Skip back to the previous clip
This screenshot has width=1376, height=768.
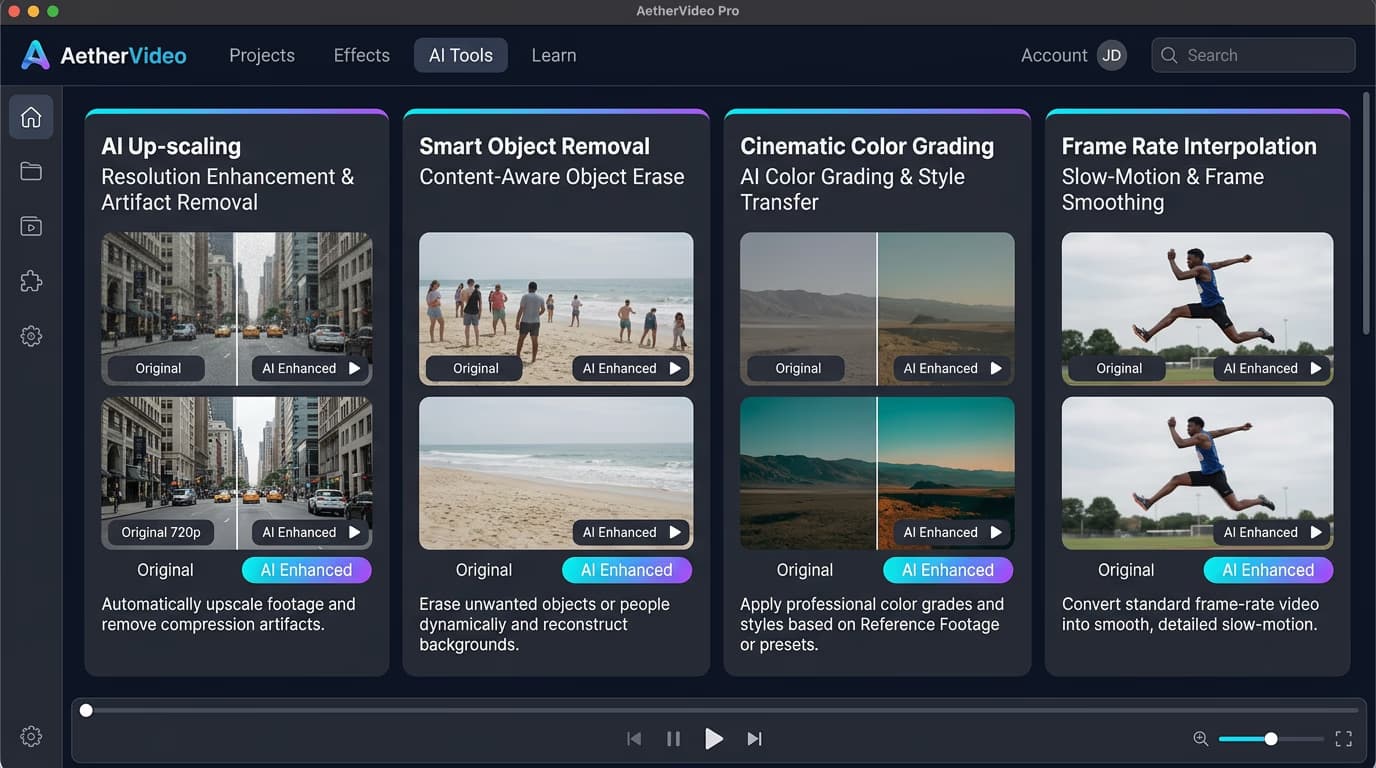(634, 739)
